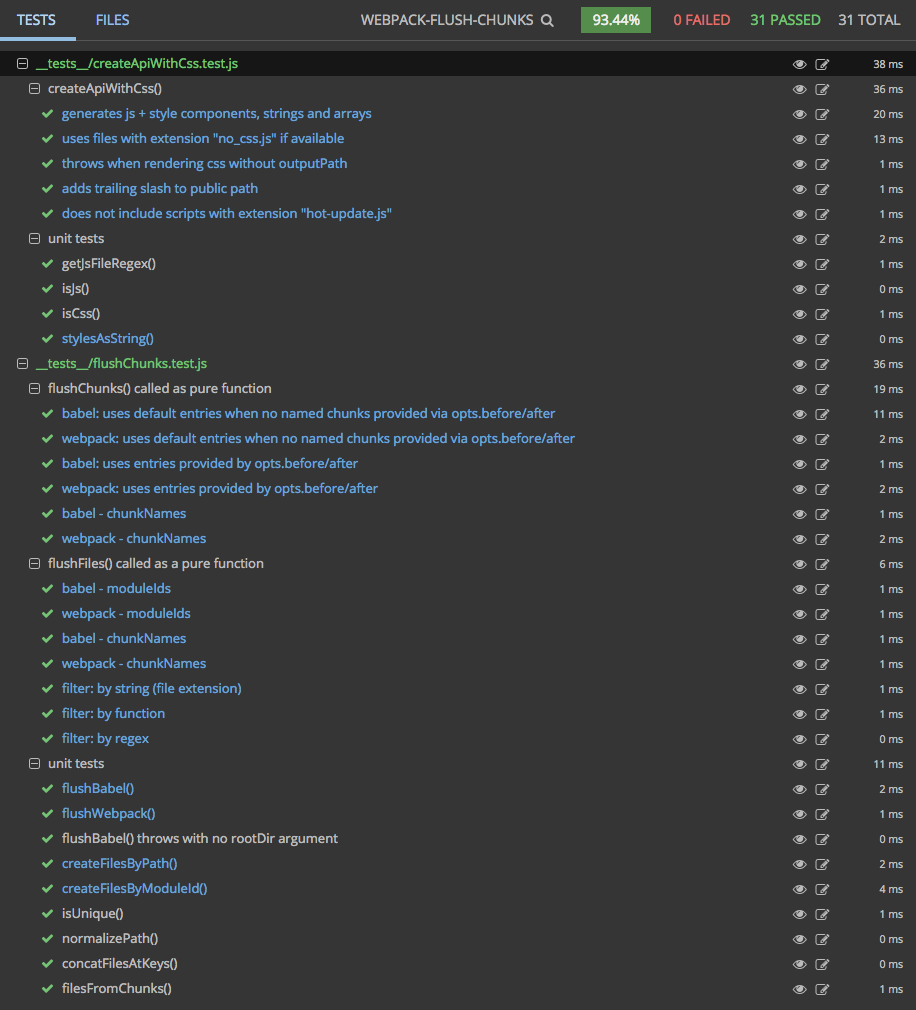Click the 93.44% coverage badge
916x1010 pixels.
point(616,20)
